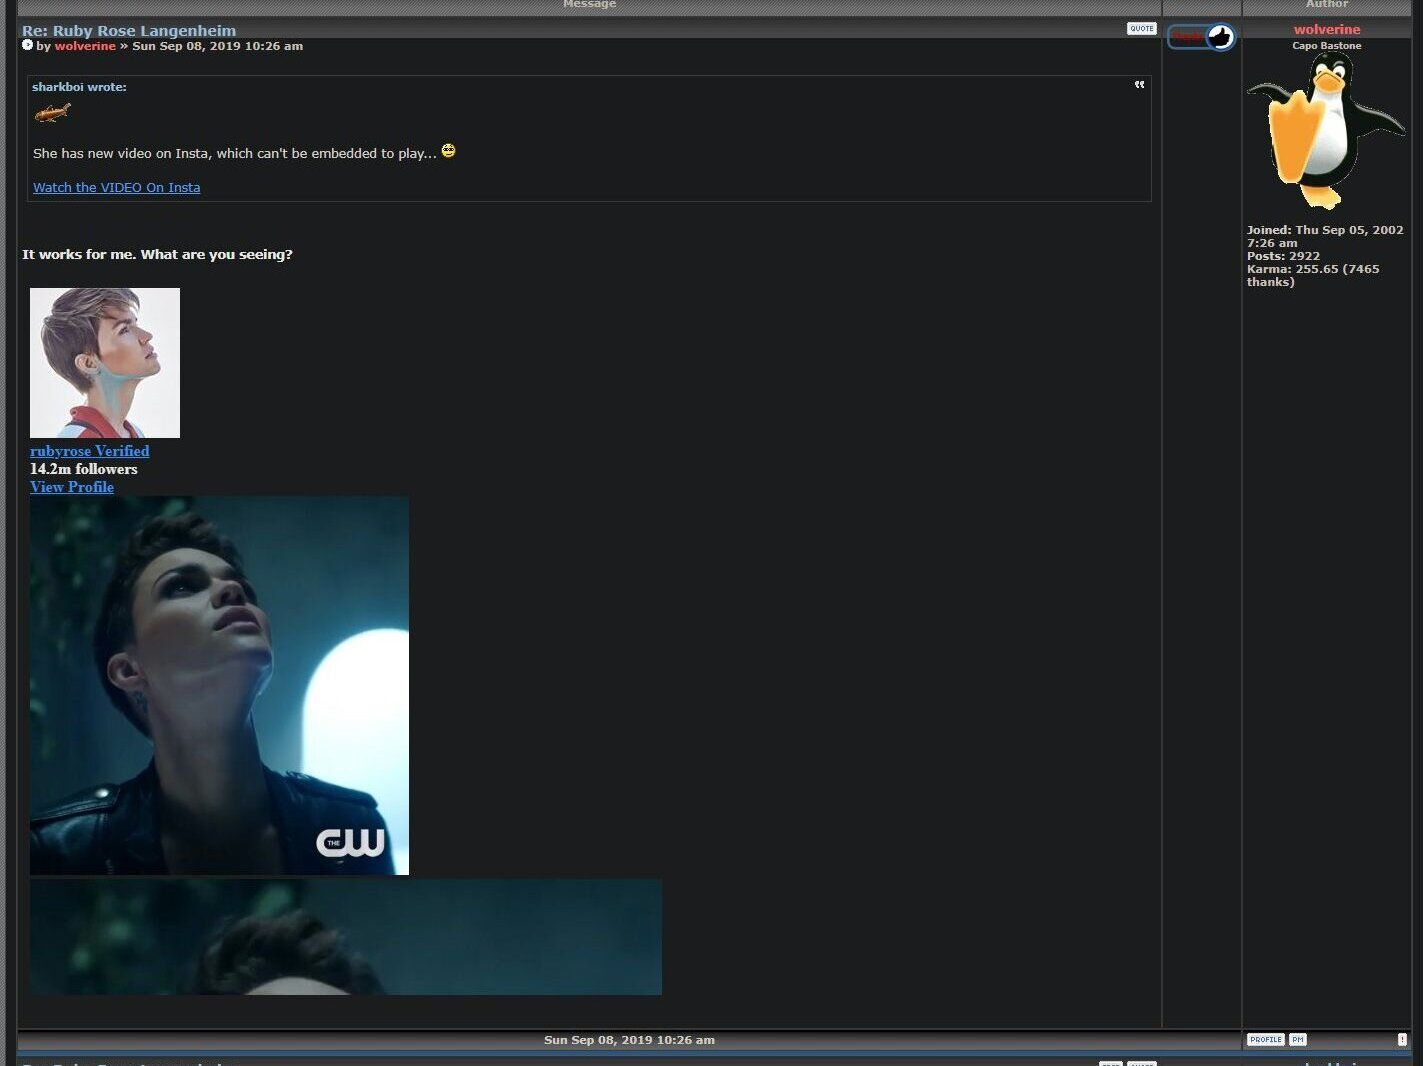Click the penguin avatar of wolverine
Image resolution: width=1423 pixels, height=1066 pixels.
click(1325, 132)
